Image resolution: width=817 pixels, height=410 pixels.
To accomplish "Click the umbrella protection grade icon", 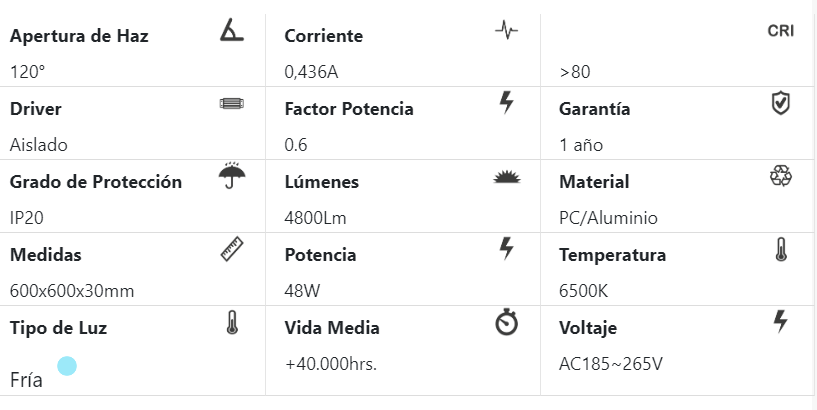I will pyautogui.click(x=232, y=176).
